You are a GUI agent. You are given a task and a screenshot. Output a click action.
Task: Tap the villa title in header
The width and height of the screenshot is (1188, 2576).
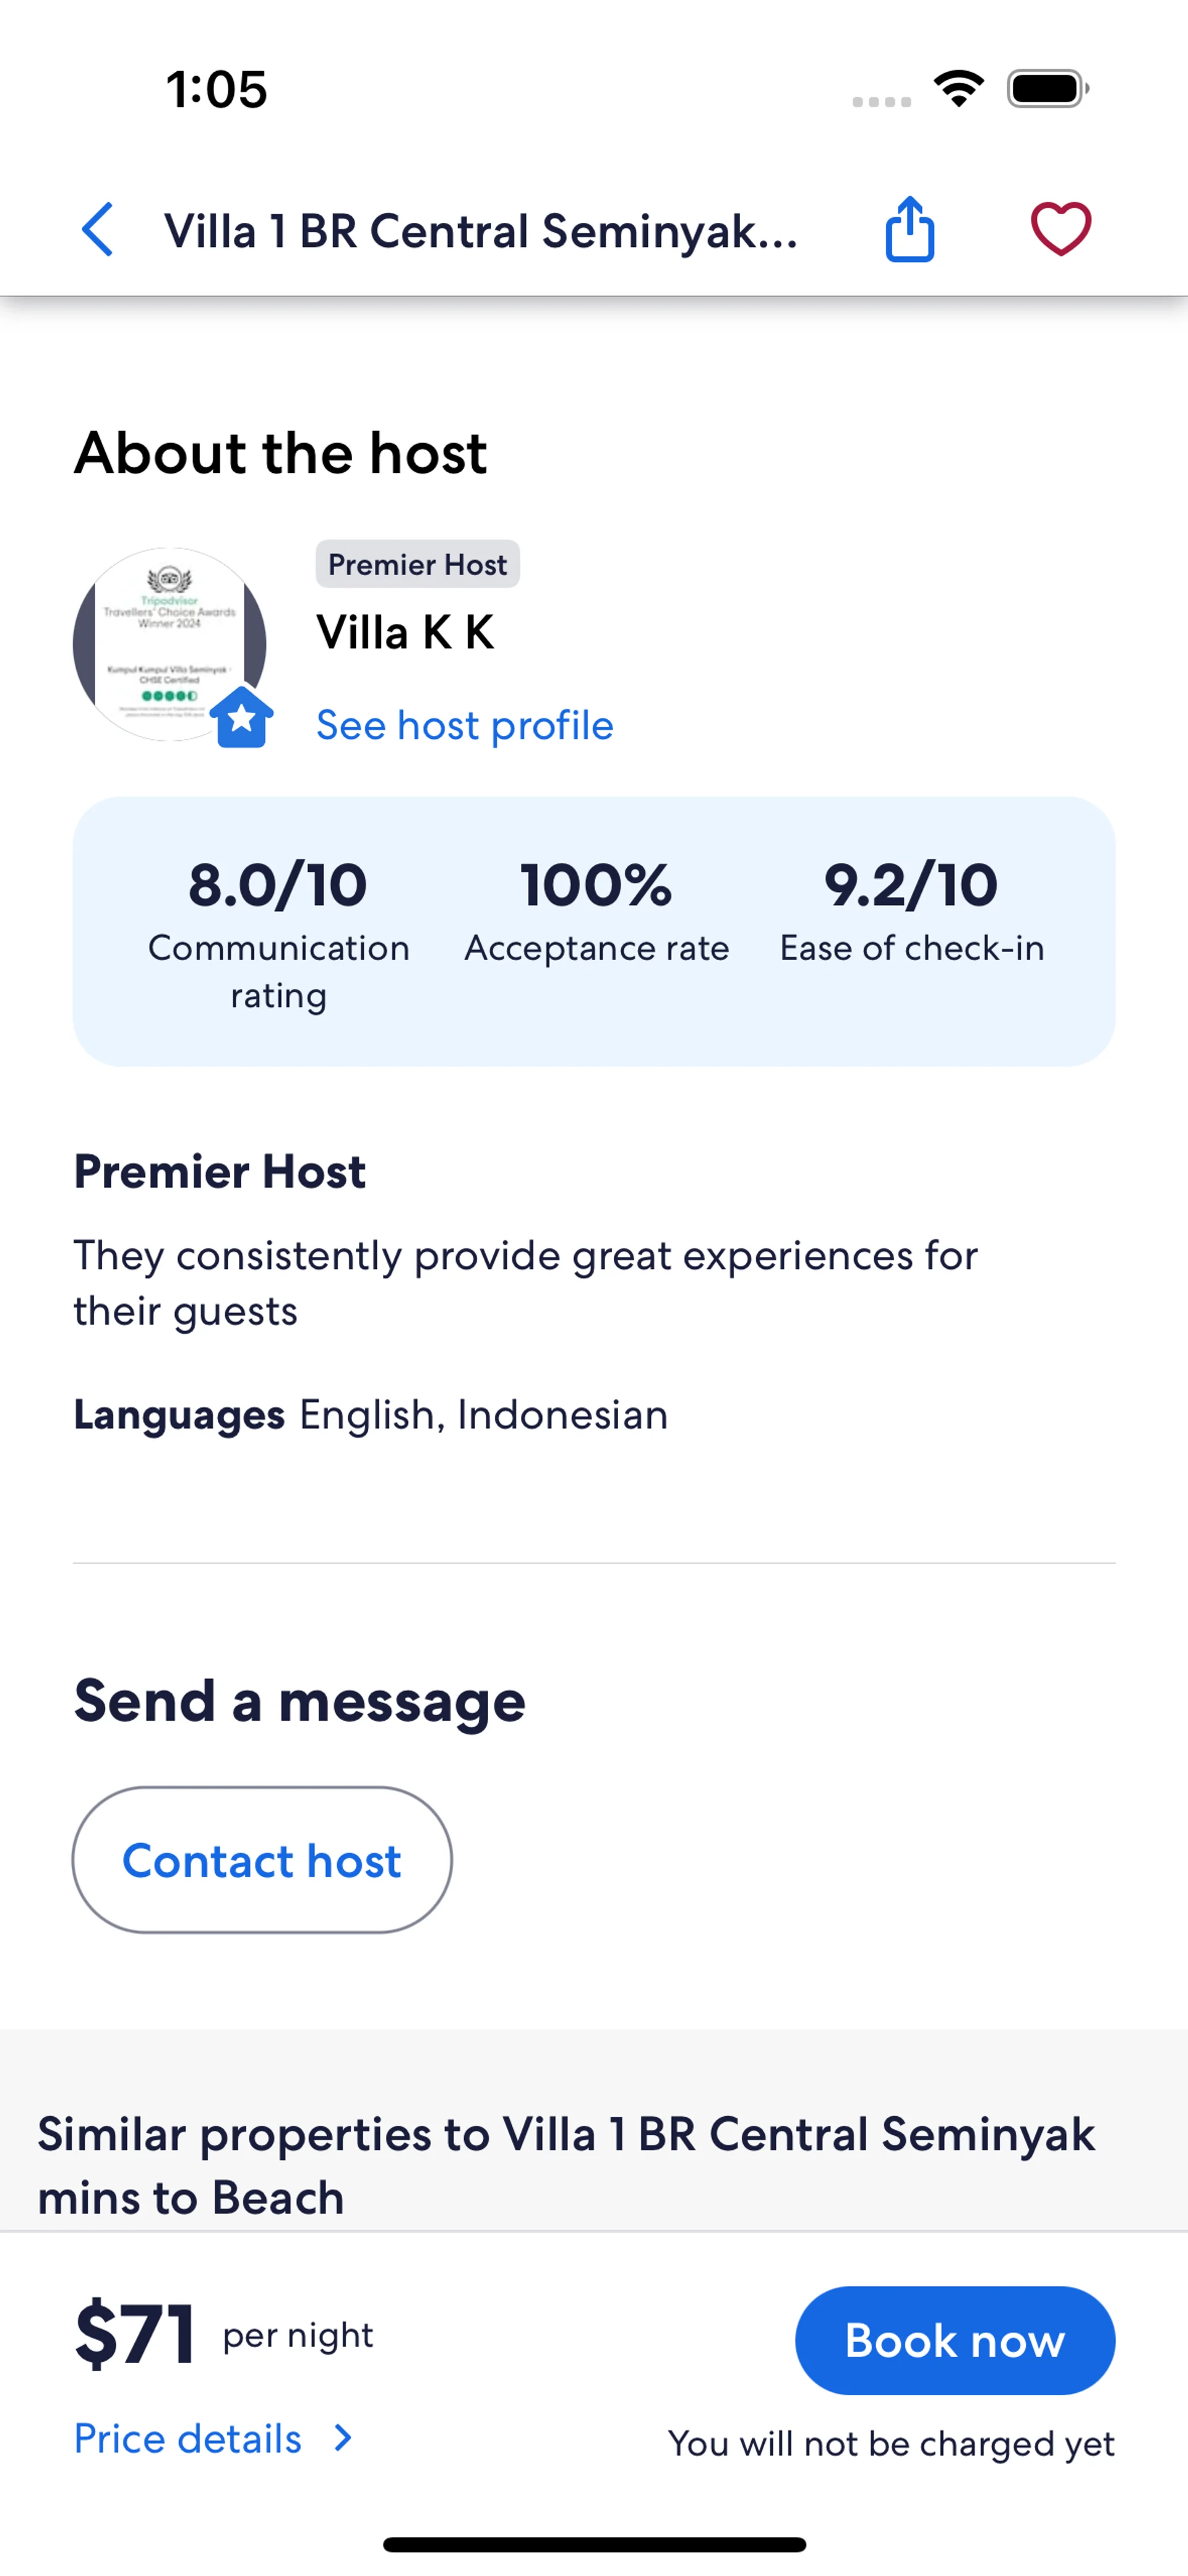pyautogui.click(x=481, y=231)
